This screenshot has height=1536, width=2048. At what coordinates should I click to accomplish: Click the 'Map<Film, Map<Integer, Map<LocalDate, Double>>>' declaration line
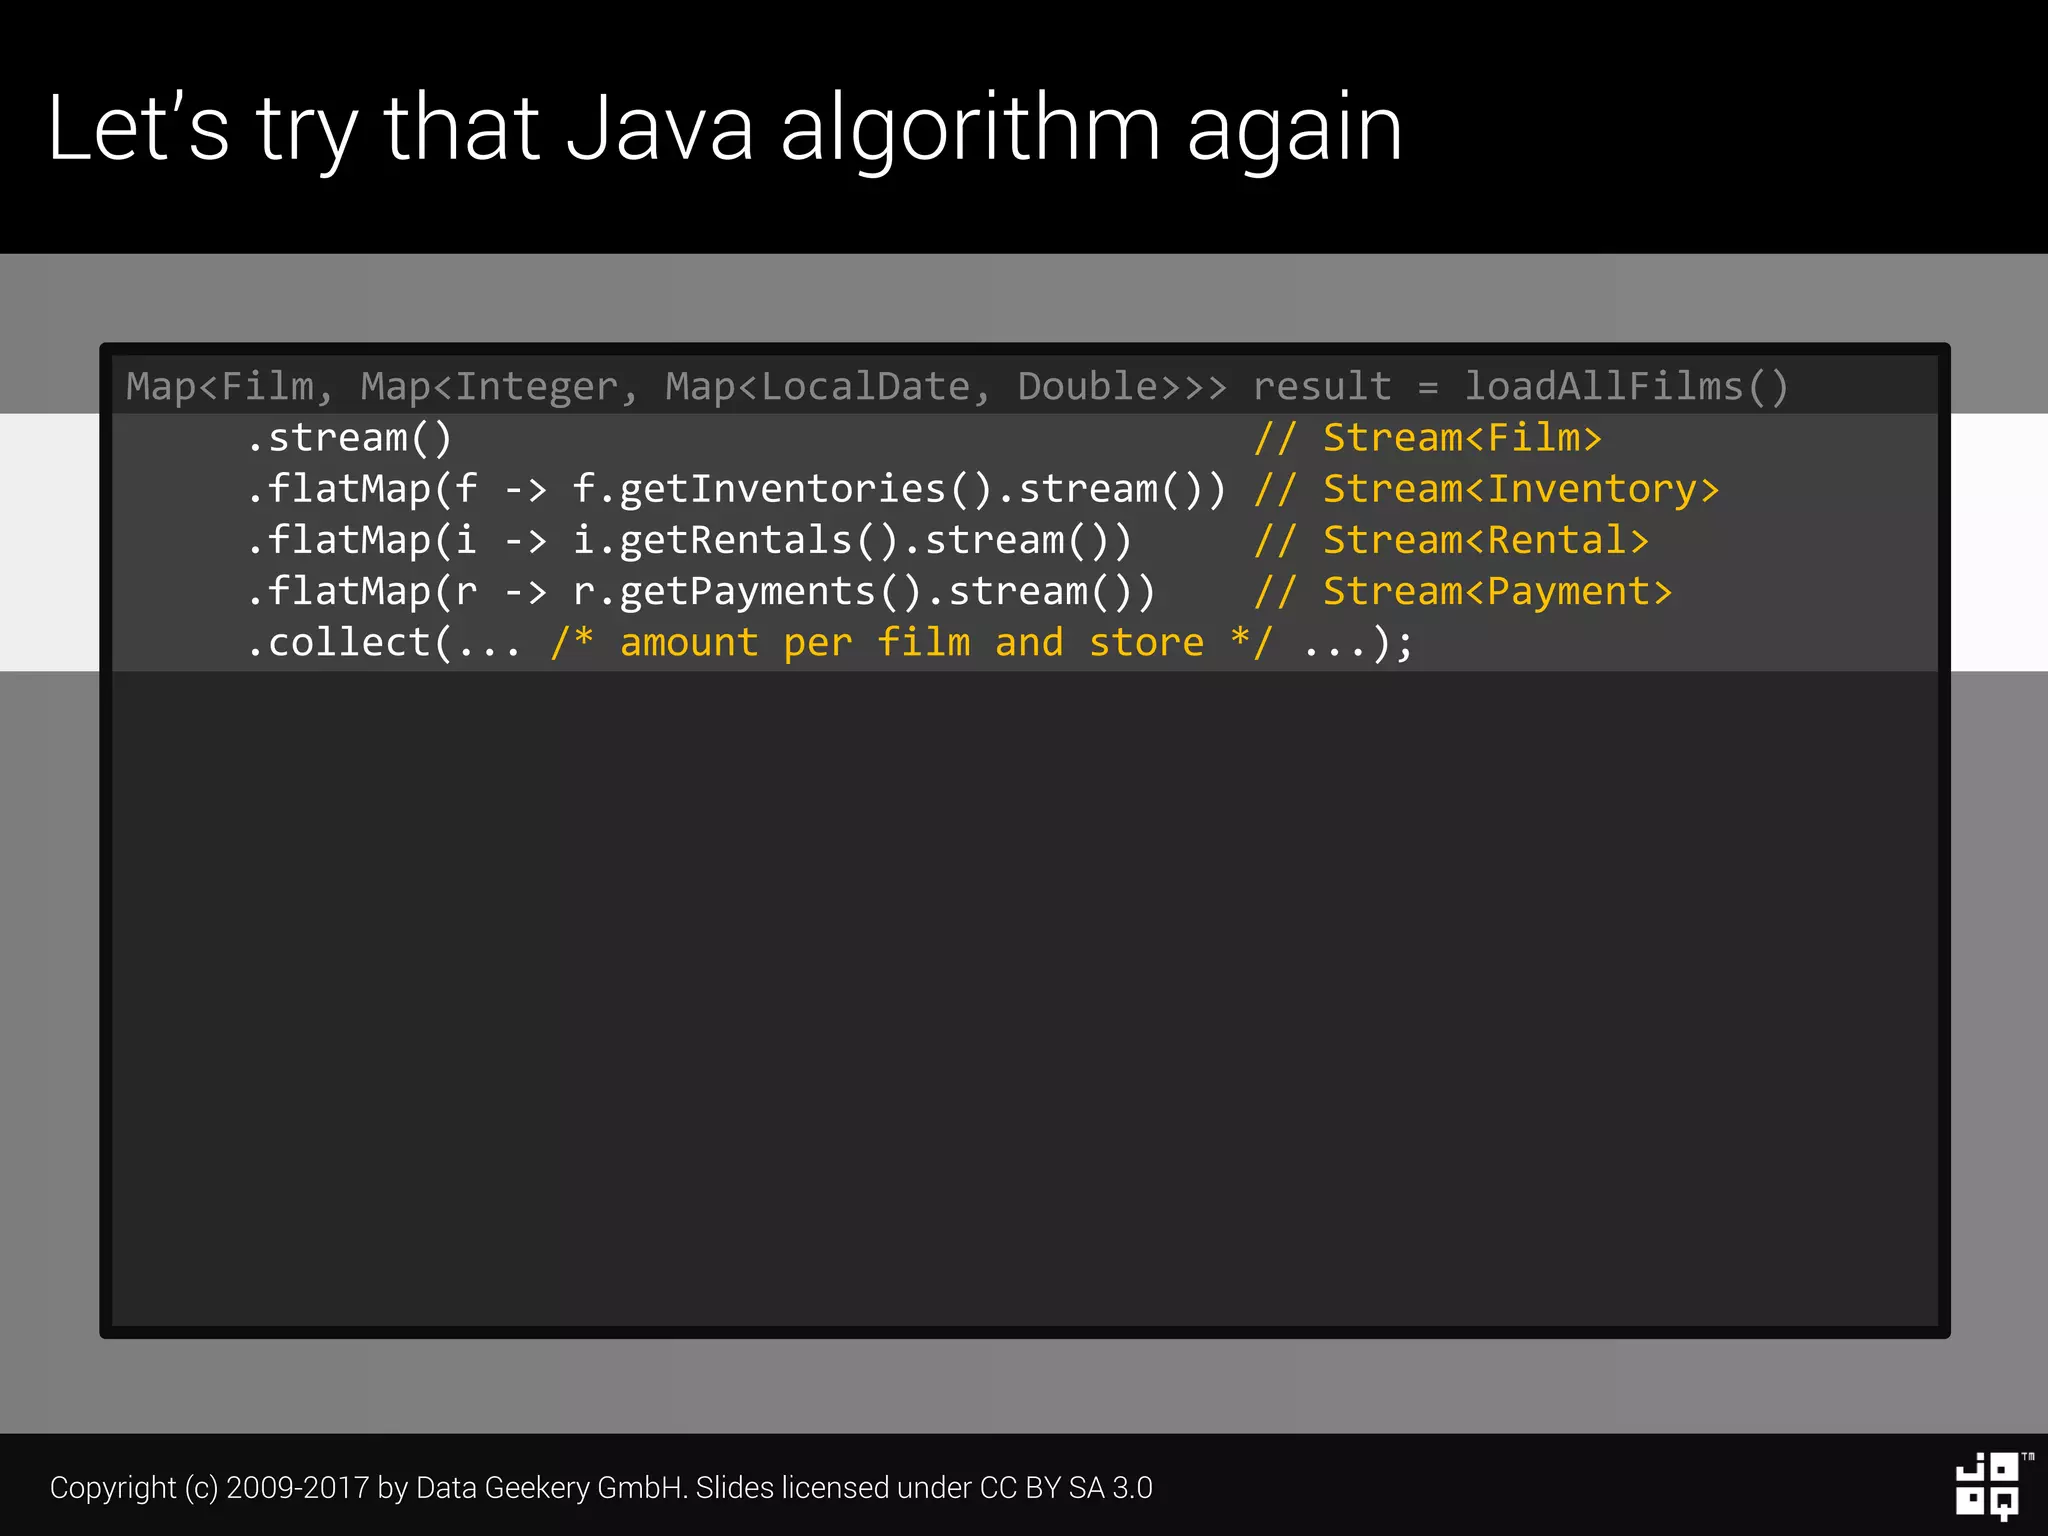coord(957,386)
